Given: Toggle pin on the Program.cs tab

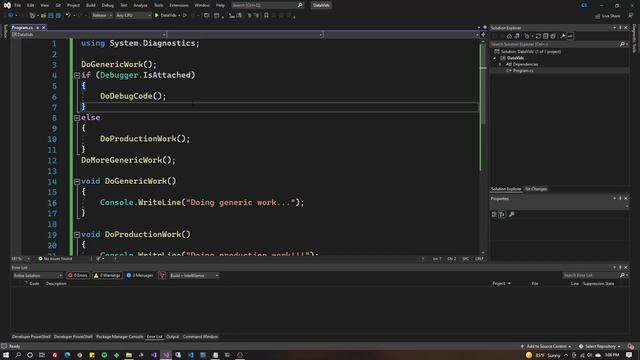Looking at the screenshot, I should click(x=38, y=28).
